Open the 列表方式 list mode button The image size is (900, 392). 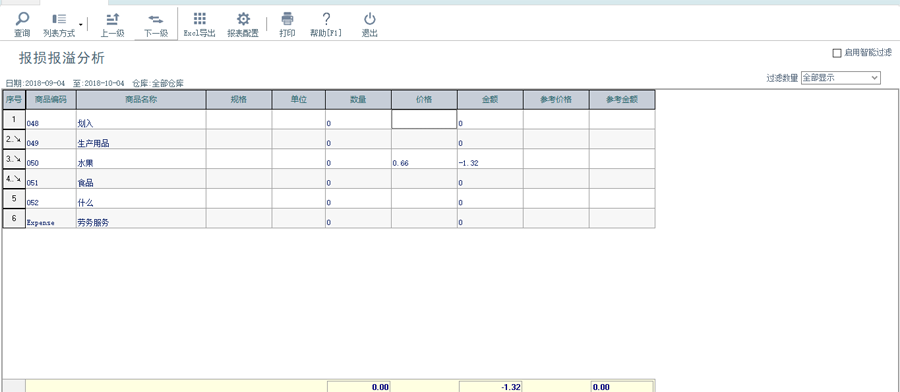[x=59, y=25]
